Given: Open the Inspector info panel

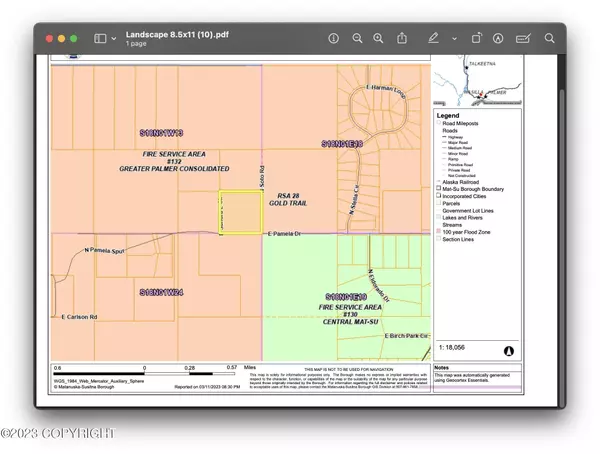Looking at the screenshot, I should click(x=334, y=38).
